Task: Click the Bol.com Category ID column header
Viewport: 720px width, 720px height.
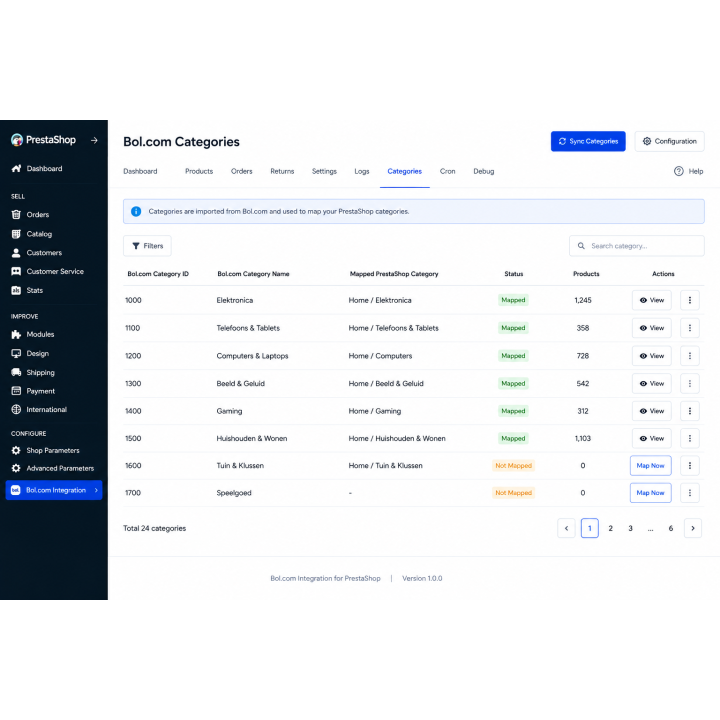Action: pos(158,274)
